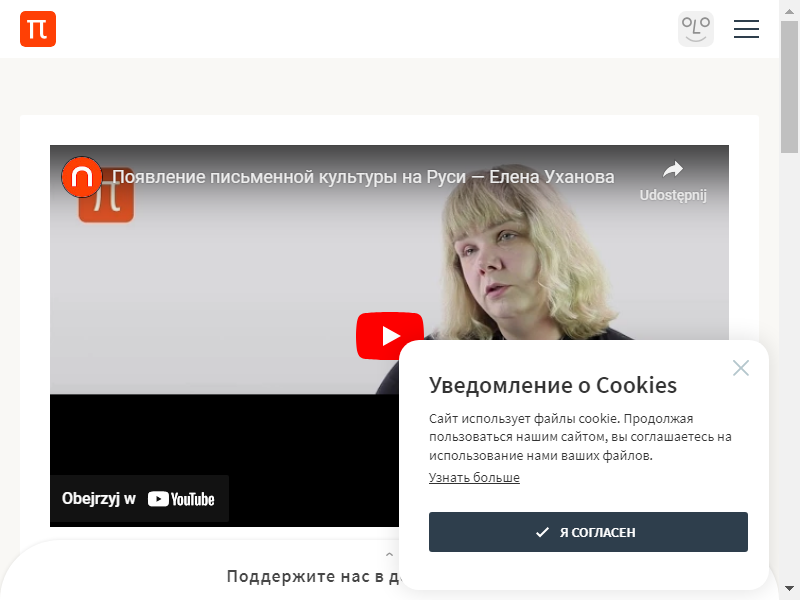Click the vertical scrollbar thumb

(x=789, y=87)
